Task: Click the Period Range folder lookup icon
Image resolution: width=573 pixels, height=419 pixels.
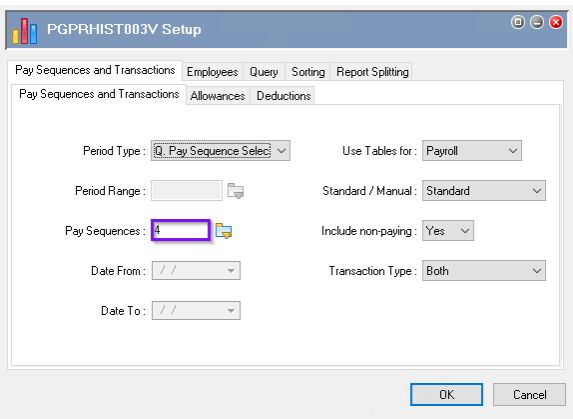Action: coord(236,191)
